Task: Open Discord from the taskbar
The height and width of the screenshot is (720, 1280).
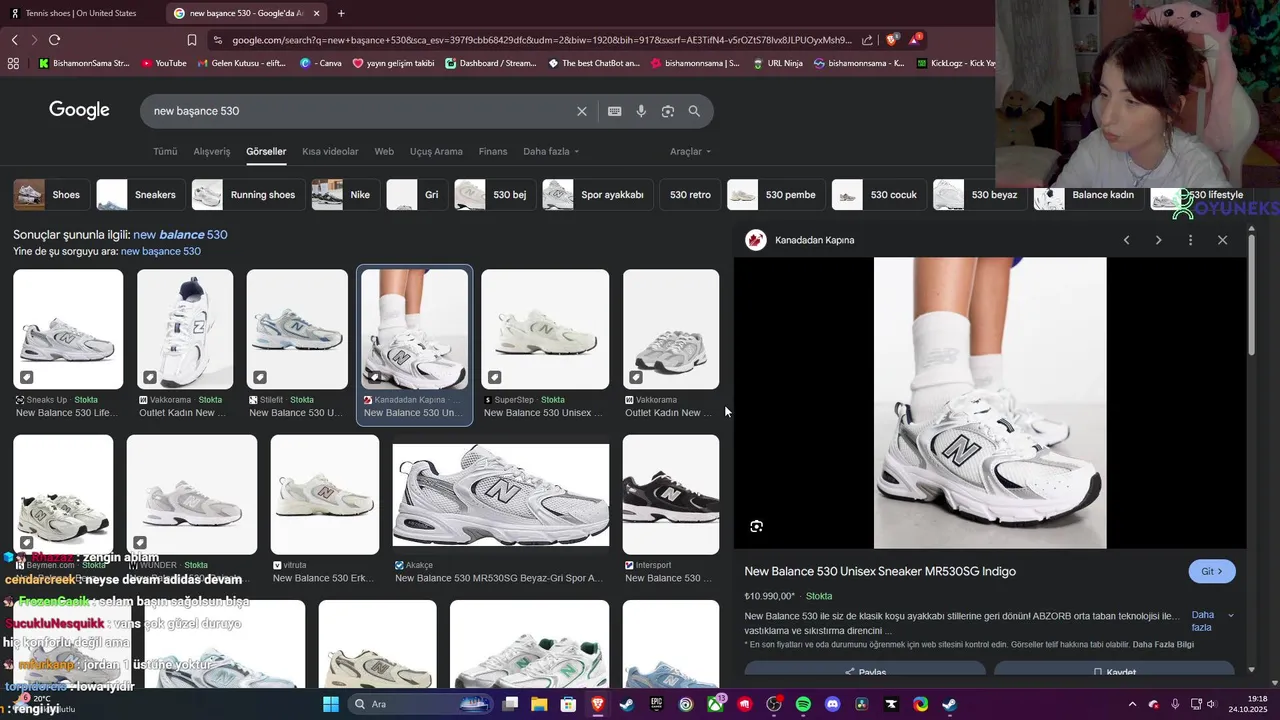Action: pyautogui.click(x=832, y=704)
